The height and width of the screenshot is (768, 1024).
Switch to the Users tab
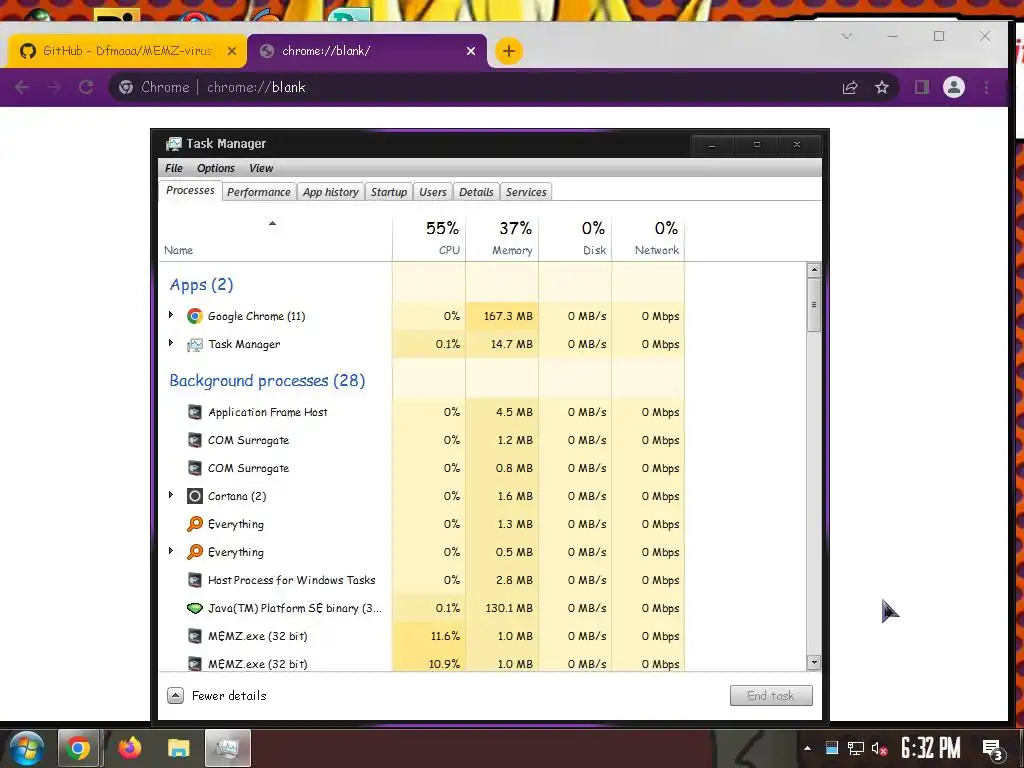pos(432,192)
